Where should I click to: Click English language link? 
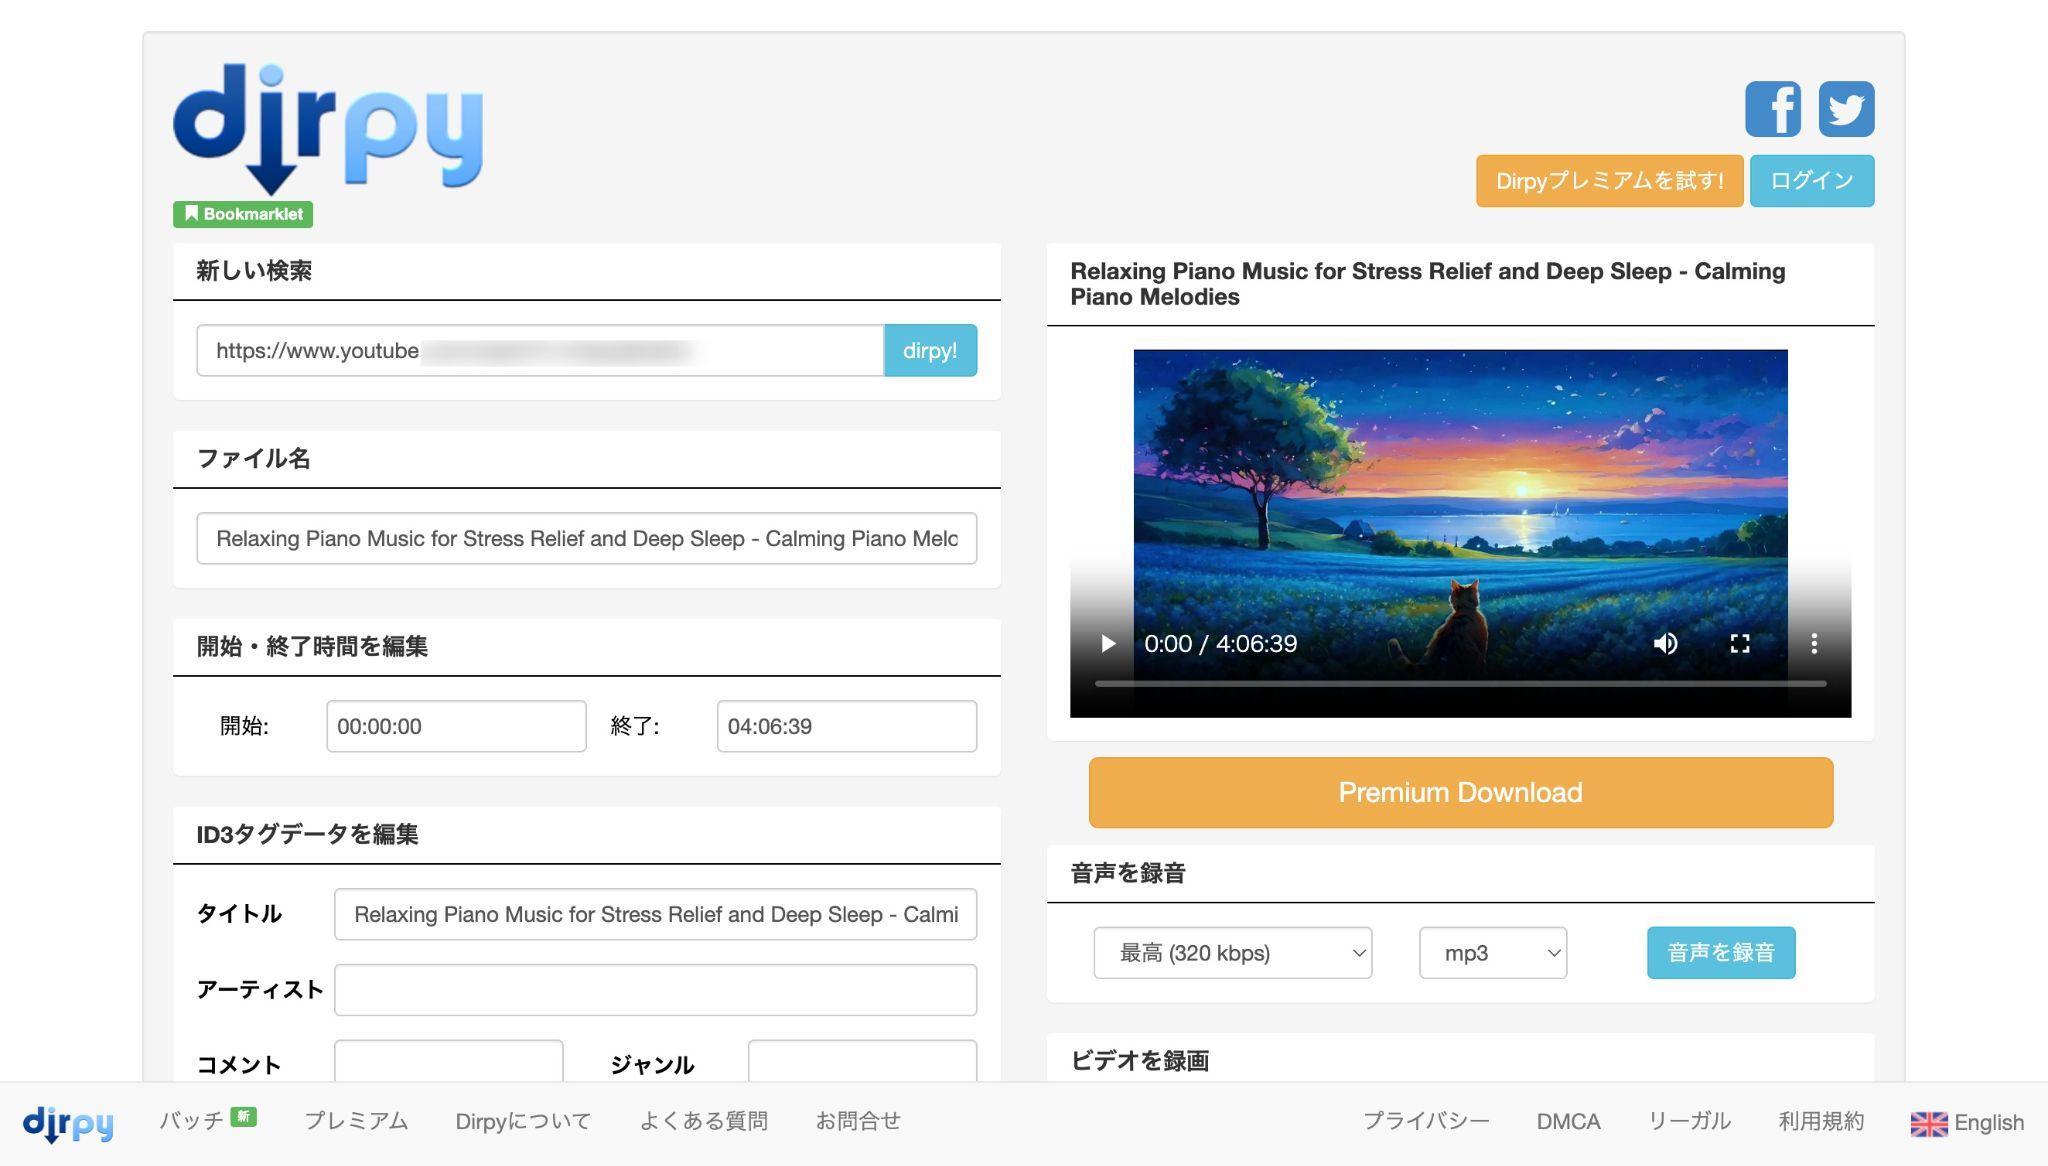pyautogui.click(x=1989, y=1123)
